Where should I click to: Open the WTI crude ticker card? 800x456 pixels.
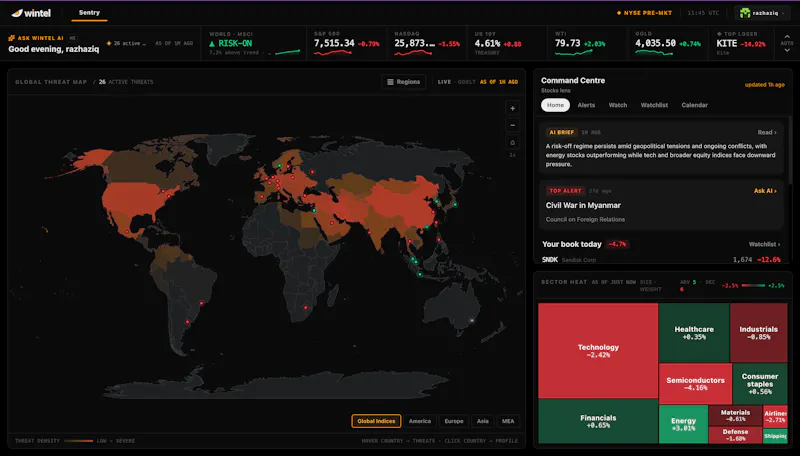(x=587, y=43)
